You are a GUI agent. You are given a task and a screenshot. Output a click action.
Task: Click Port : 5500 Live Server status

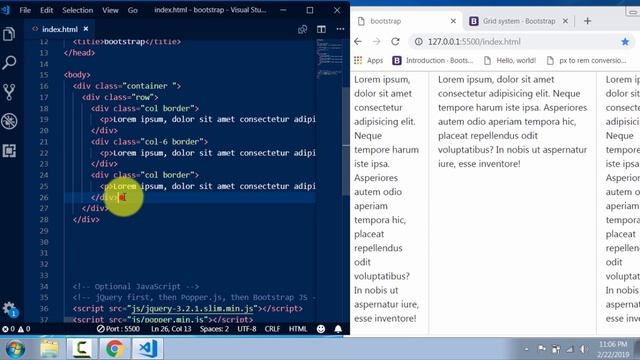[118, 329]
